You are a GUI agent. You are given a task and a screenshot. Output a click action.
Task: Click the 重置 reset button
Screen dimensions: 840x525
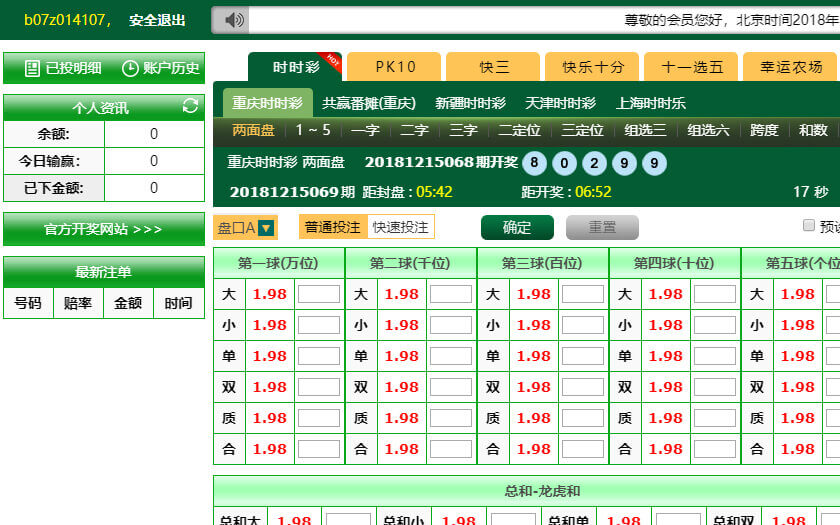(x=601, y=227)
